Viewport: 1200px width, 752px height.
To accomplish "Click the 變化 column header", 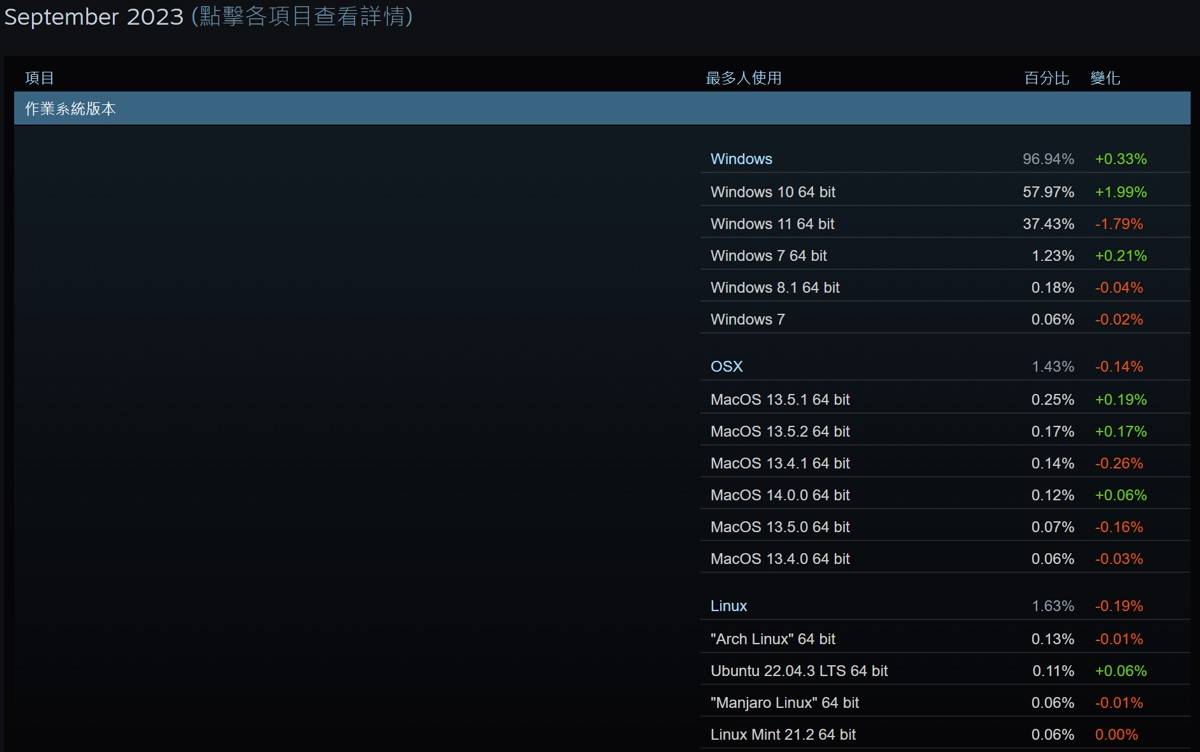I will coord(1105,78).
